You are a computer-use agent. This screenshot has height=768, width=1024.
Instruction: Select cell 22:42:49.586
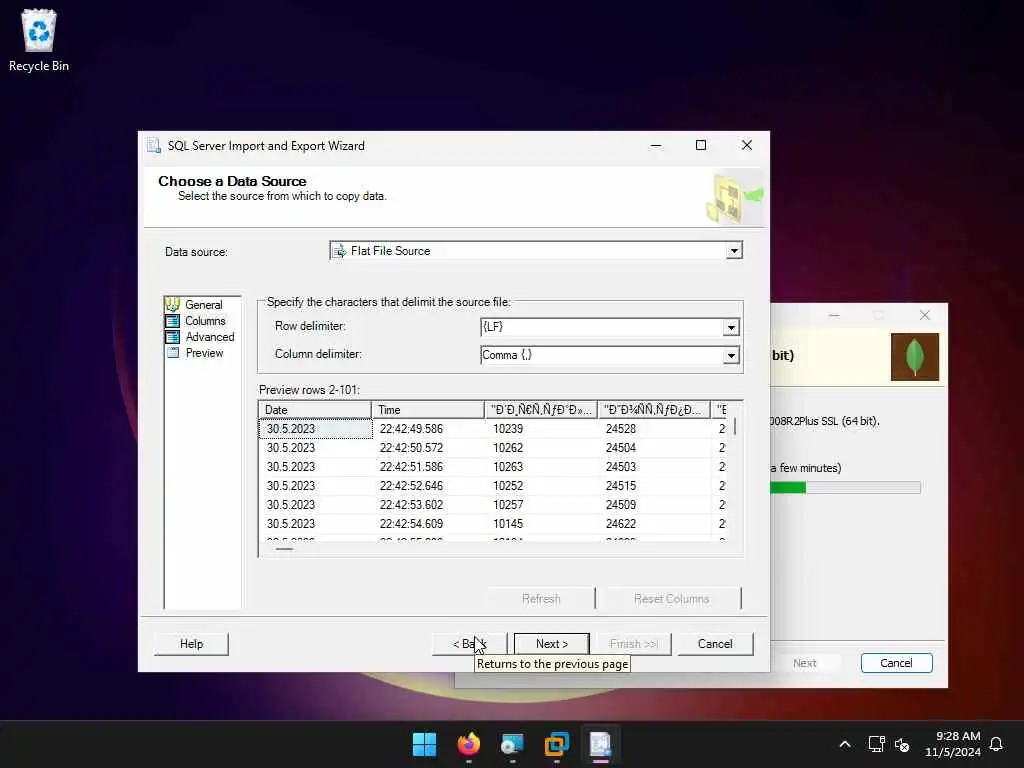tap(428, 429)
